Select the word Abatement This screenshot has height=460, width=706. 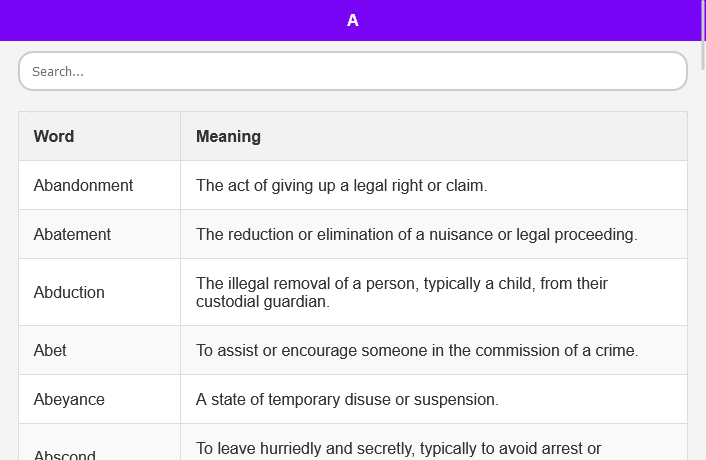coord(72,235)
